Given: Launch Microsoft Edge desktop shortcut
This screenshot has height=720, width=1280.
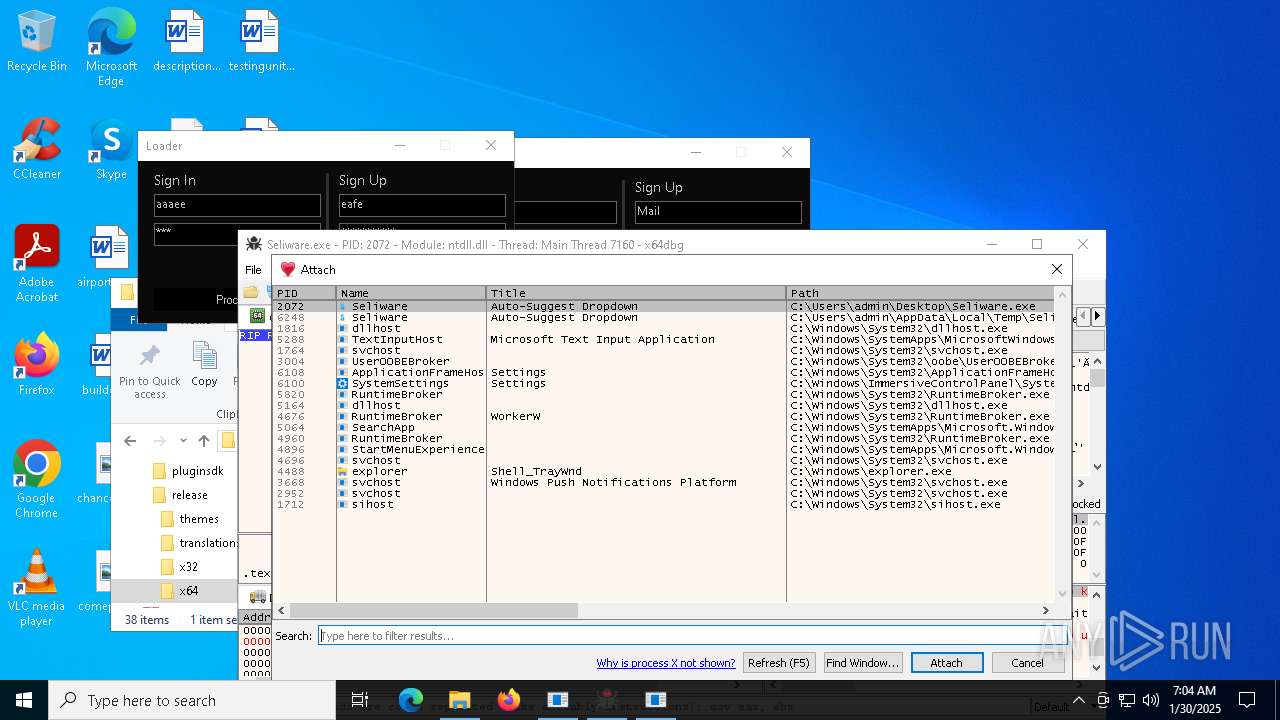Looking at the screenshot, I should point(111,47).
